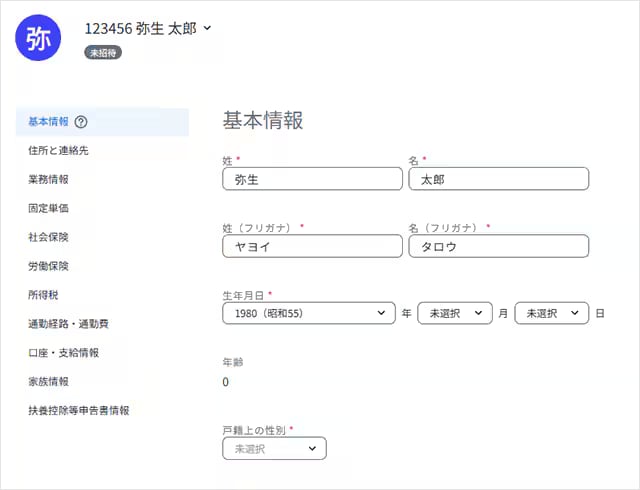This screenshot has width=640, height=490.
Task: Click the 名 field containing 太郎
Action: (498, 179)
